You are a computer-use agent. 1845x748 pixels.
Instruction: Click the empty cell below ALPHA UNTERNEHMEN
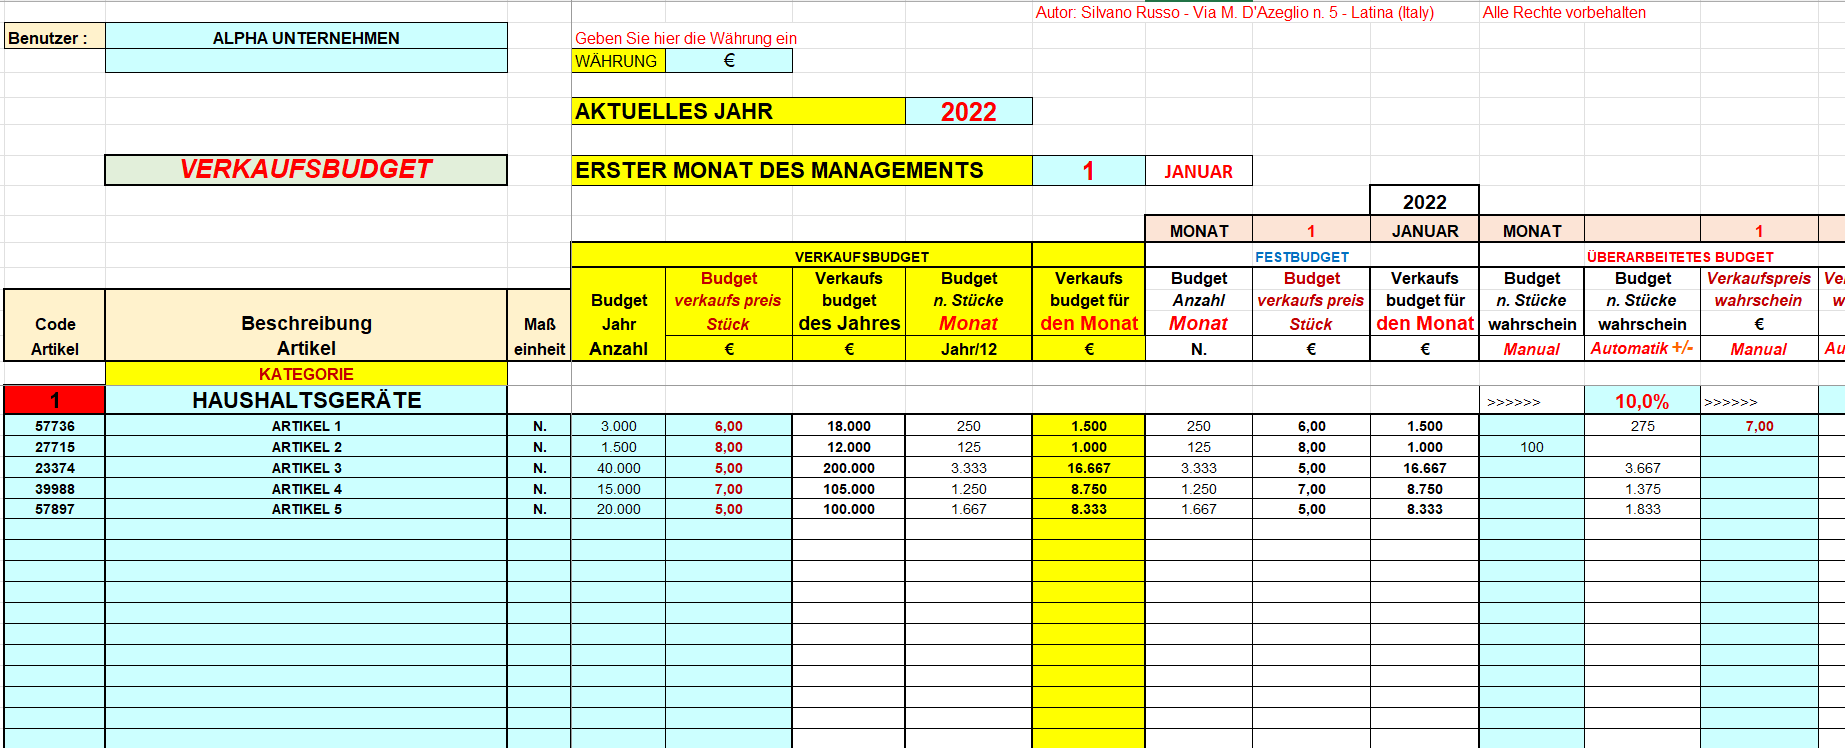pos(306,61)
